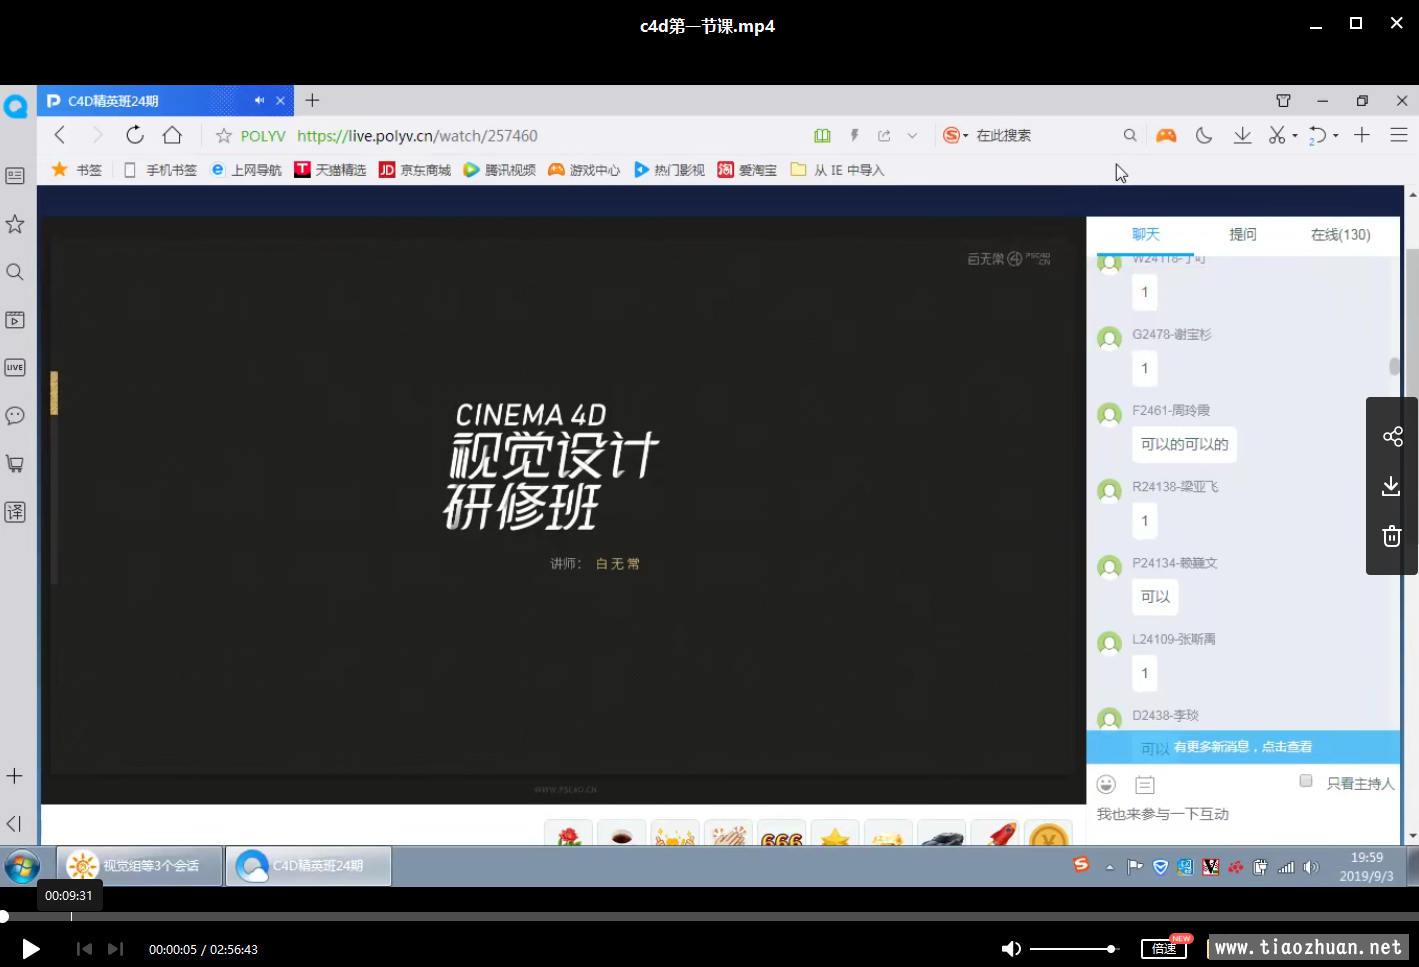Image resolution: width=1419 pixels, height=967 pixels.
Task: Switch to the 提问 questions tab
Action: point(1242,234)
